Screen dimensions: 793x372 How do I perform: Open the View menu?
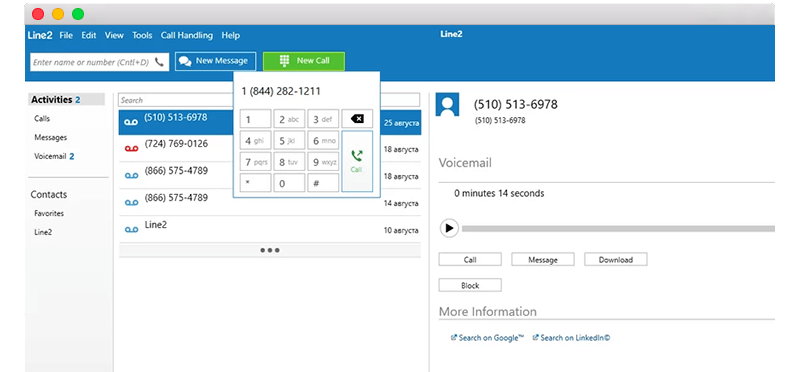tap(114, 35)
